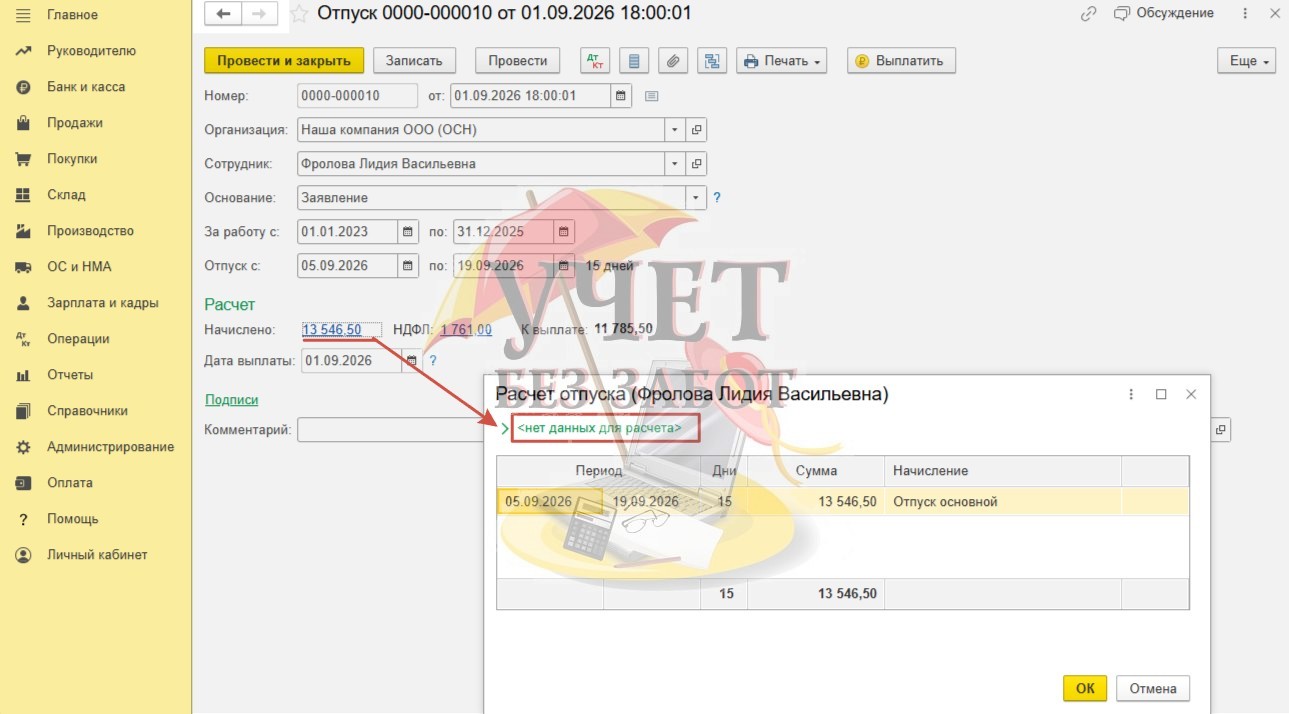1289x714 pixels.
Task: Click the Выплатить button
Action: [x=901, y=61]
